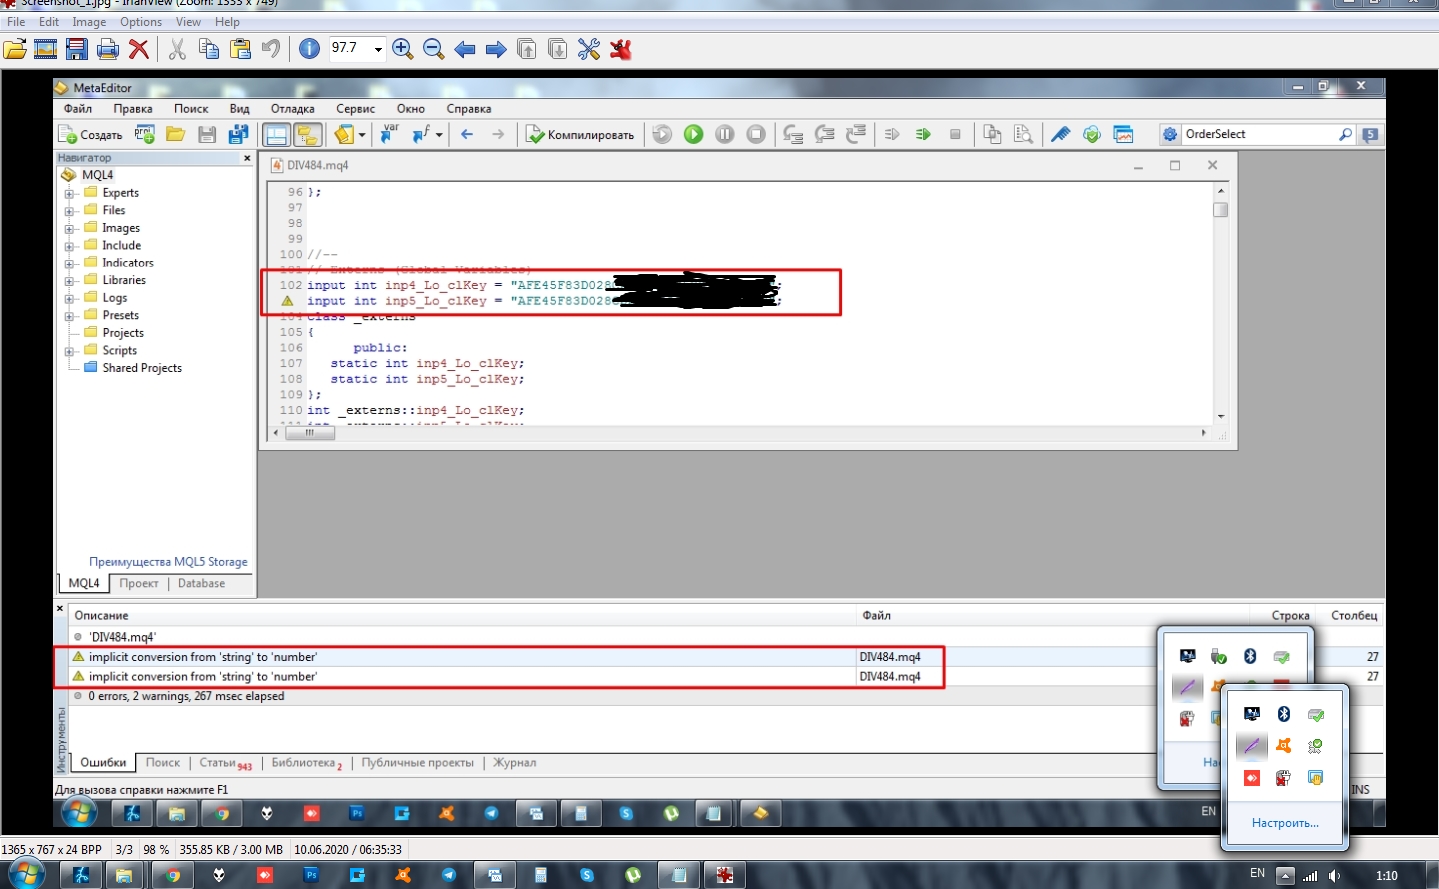Open the zoom percentage dropdown showing 97.7
Screen dimensions: 1439x889
click(378, 49)
